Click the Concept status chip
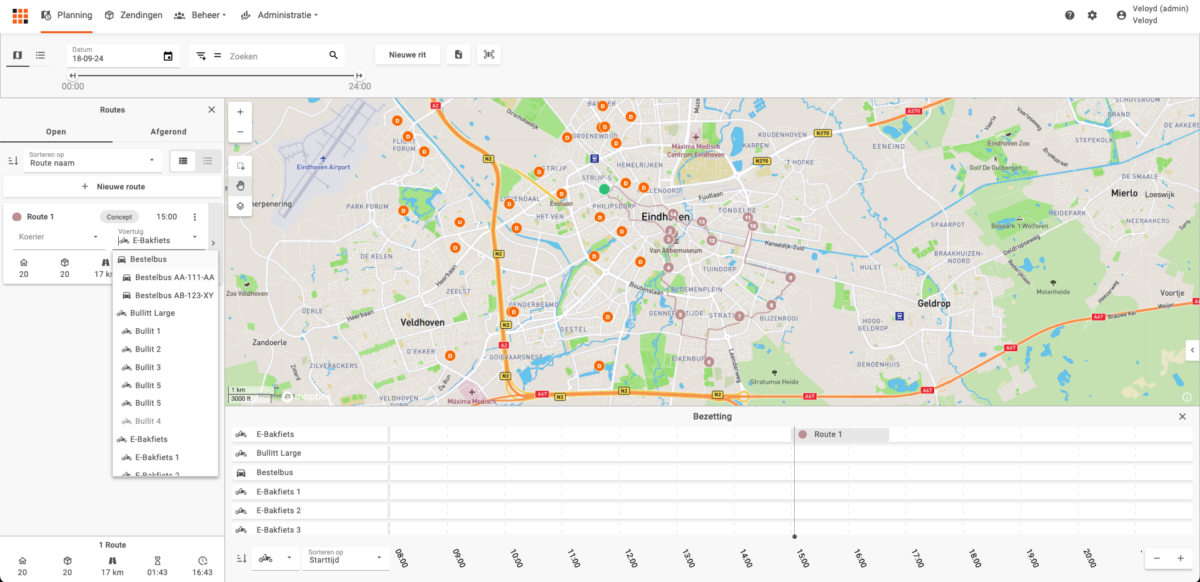 coord(119,216)
